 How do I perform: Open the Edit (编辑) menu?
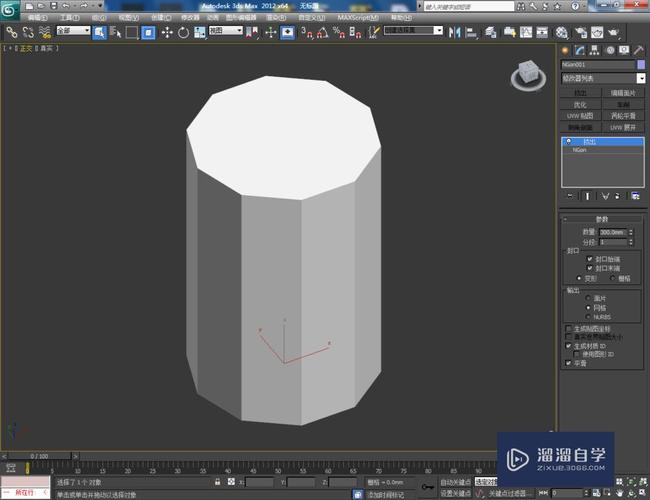(38, 17)
